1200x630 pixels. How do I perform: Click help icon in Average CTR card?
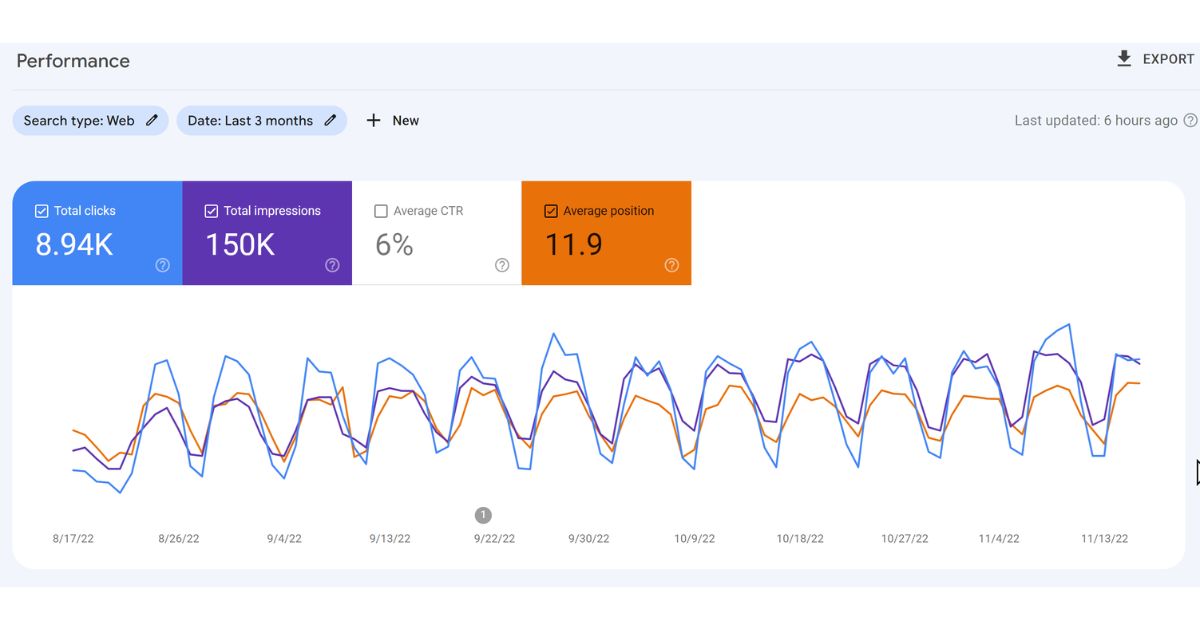click(x=502, y=265)
